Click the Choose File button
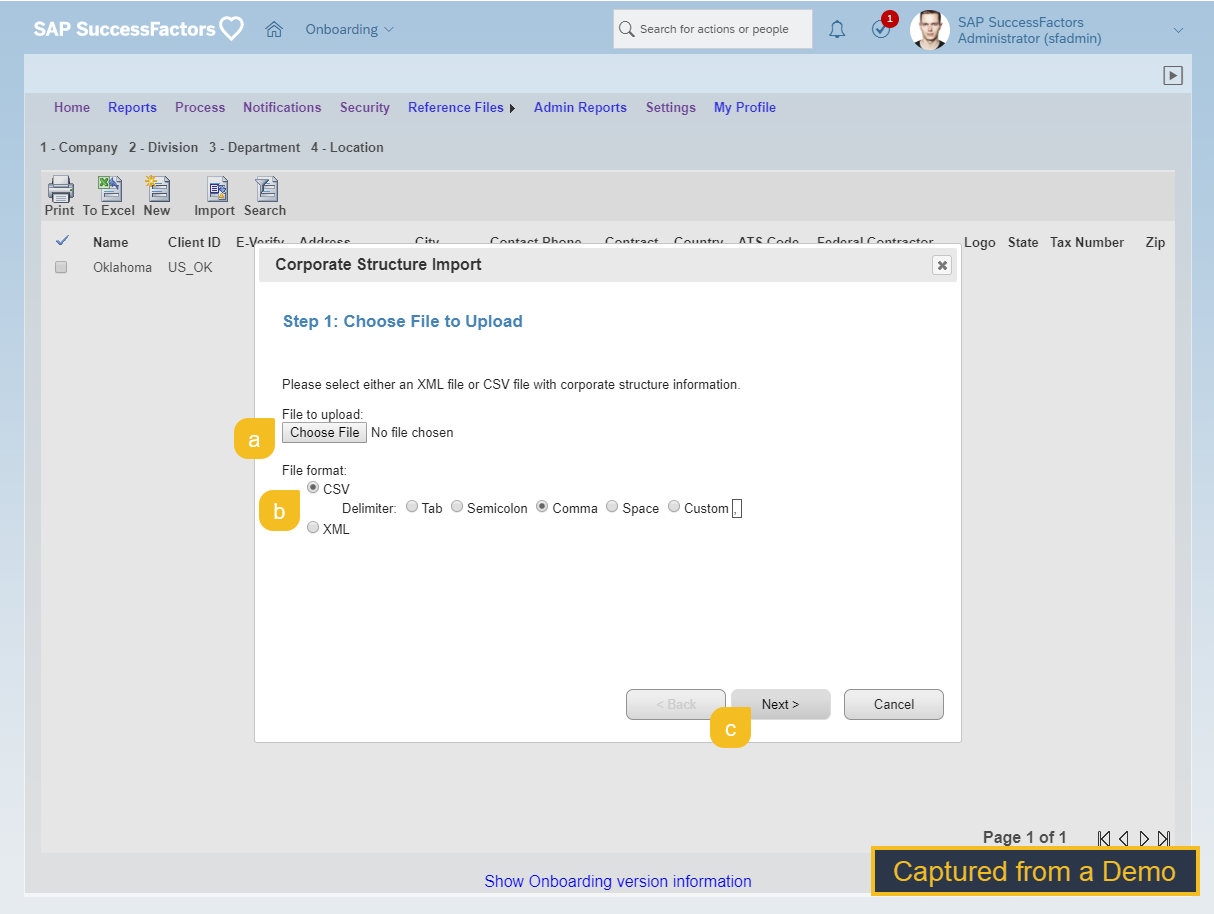1214x914 pixels. [324, 433]
